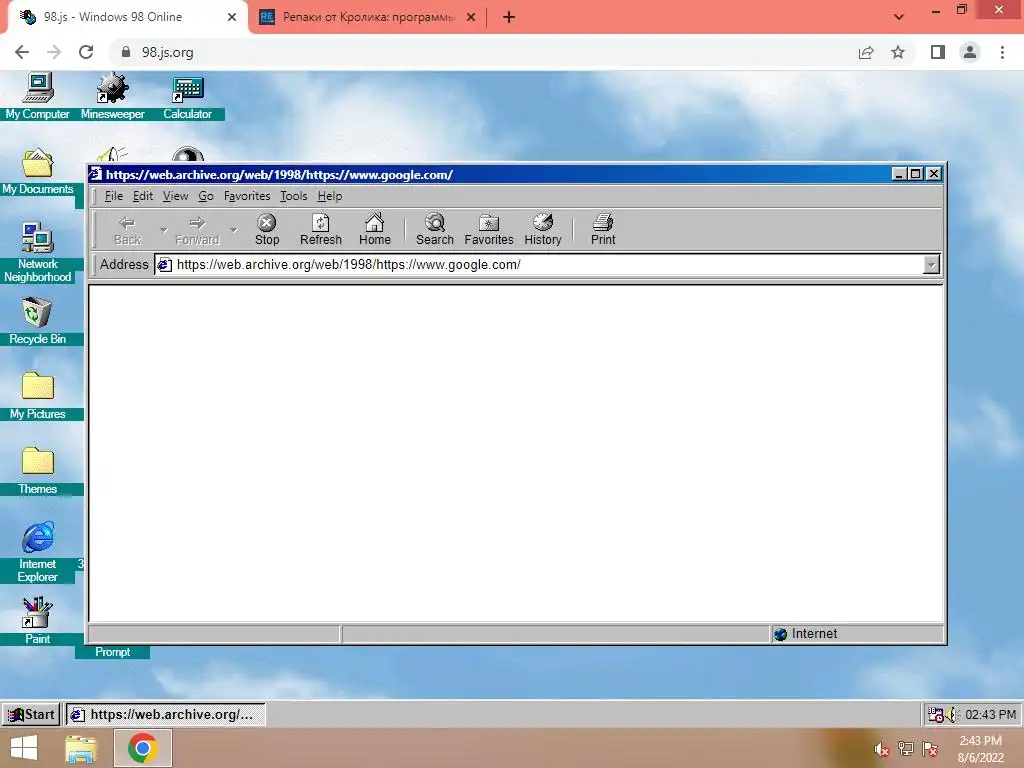Click the Chrome icon in Windows taskbar

point(142,748)
